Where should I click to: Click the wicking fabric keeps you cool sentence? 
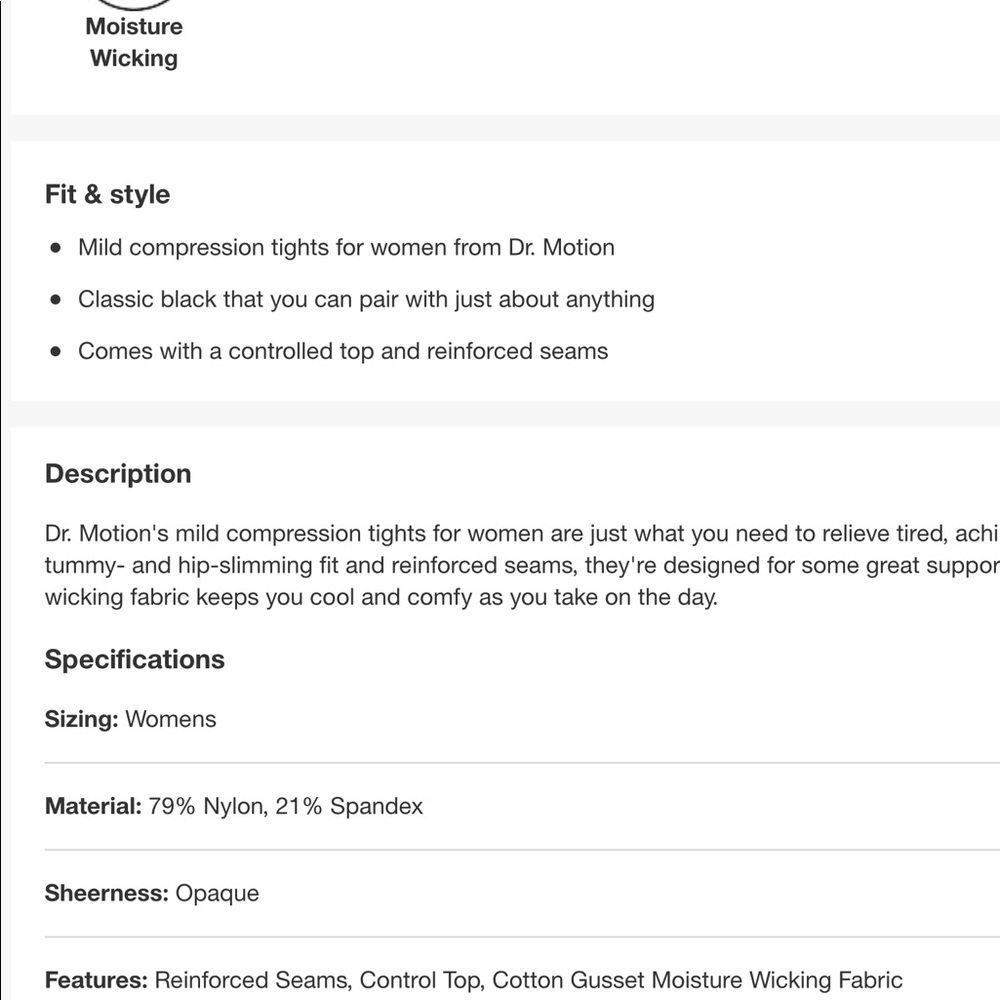click(381, 598)
